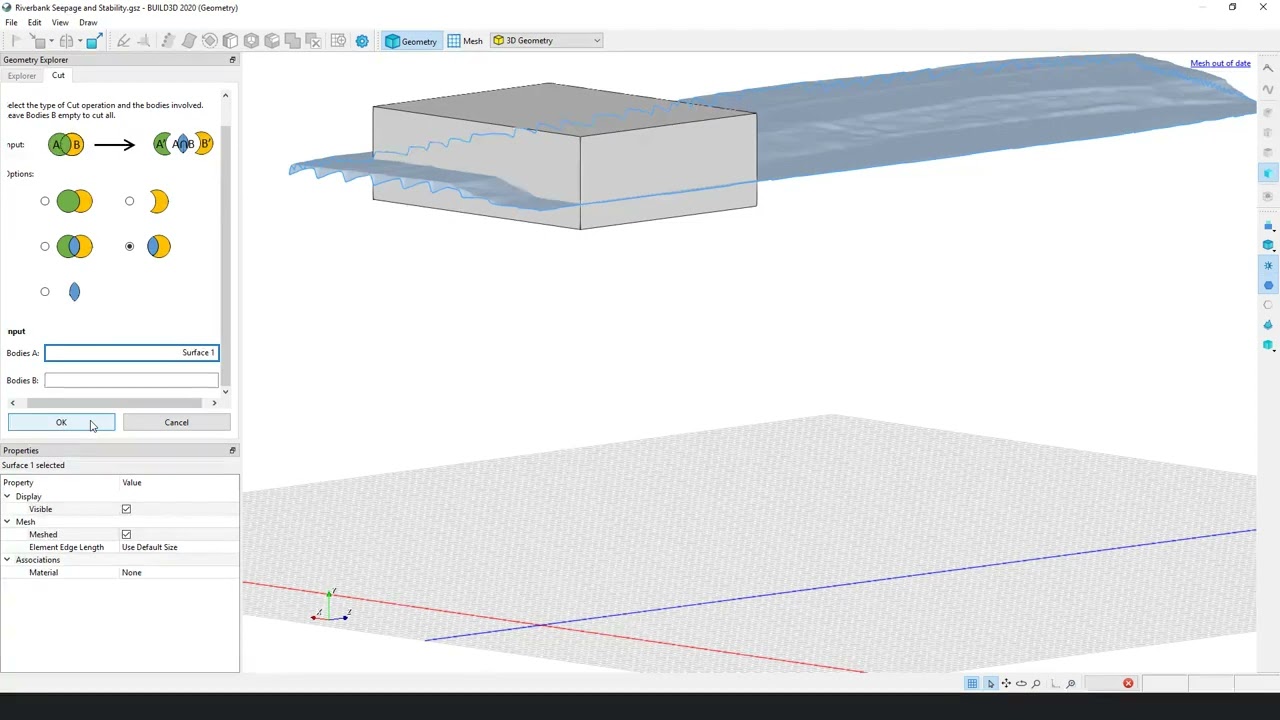
Task: Open the Edit menu
Action: (35, 22)
